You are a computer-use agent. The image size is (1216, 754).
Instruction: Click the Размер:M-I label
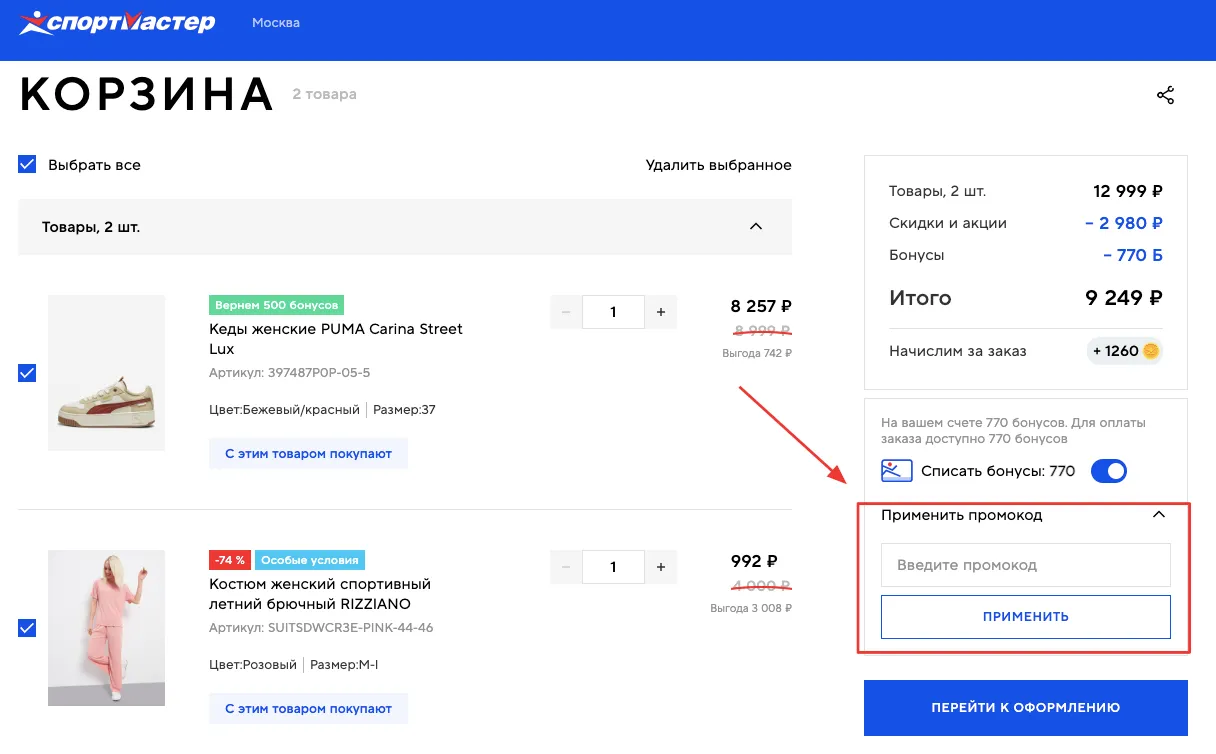344,665
